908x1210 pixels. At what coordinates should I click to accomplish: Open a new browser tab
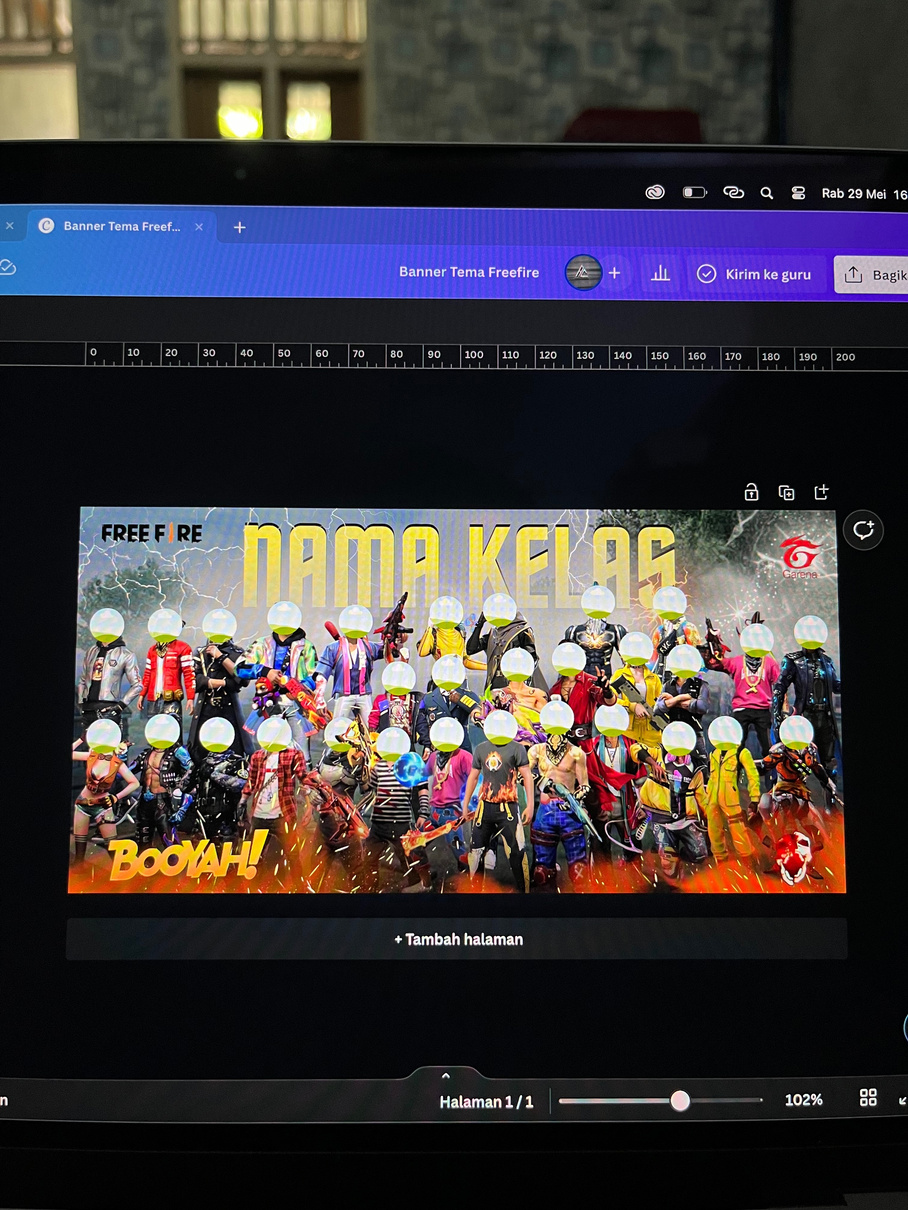[x=239, y=227]
